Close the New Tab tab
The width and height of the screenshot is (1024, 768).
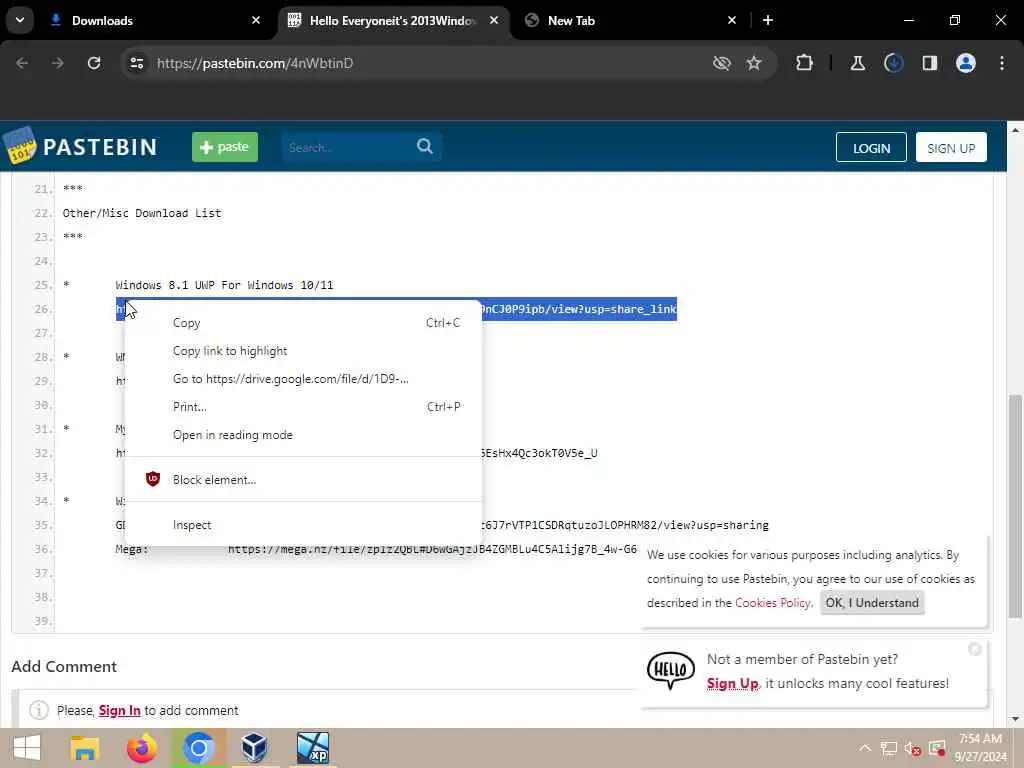coord(731,20)
